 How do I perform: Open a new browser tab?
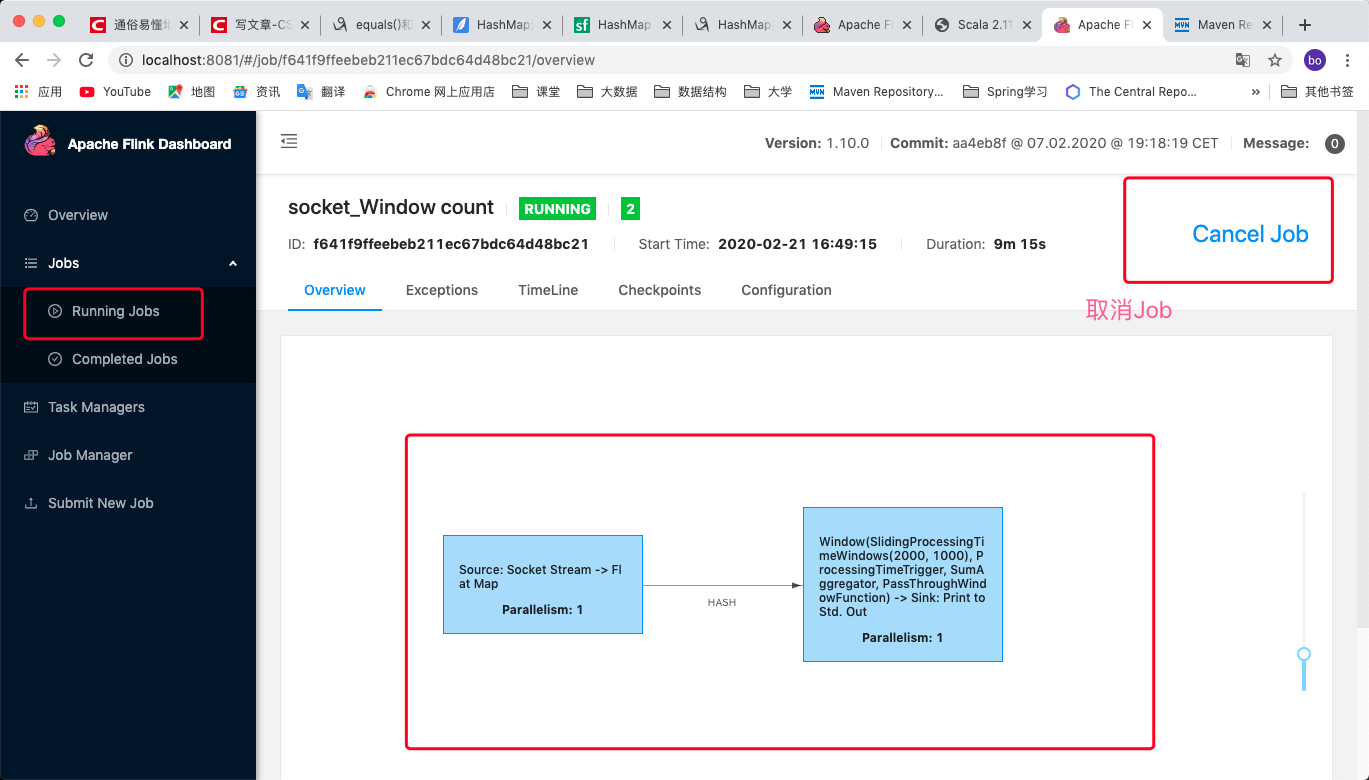click(1304, 25)
